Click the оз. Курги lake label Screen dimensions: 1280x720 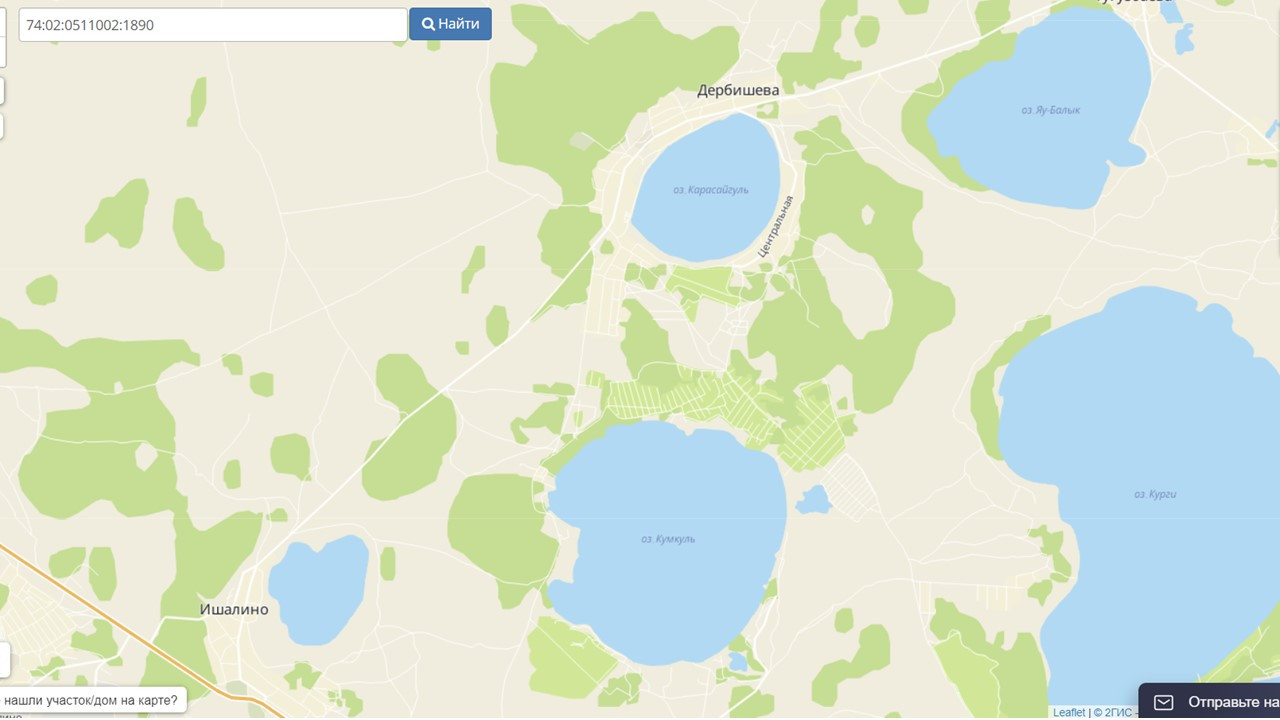point(1155,494)
